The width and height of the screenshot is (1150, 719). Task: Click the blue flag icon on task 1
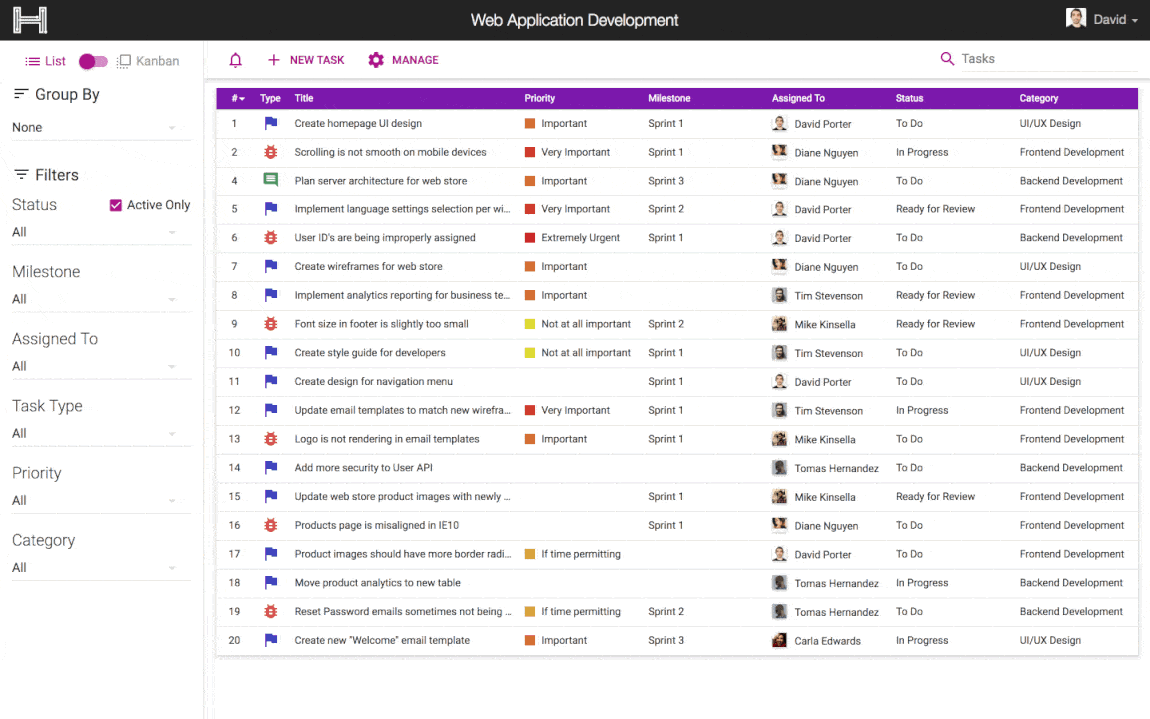270,124
